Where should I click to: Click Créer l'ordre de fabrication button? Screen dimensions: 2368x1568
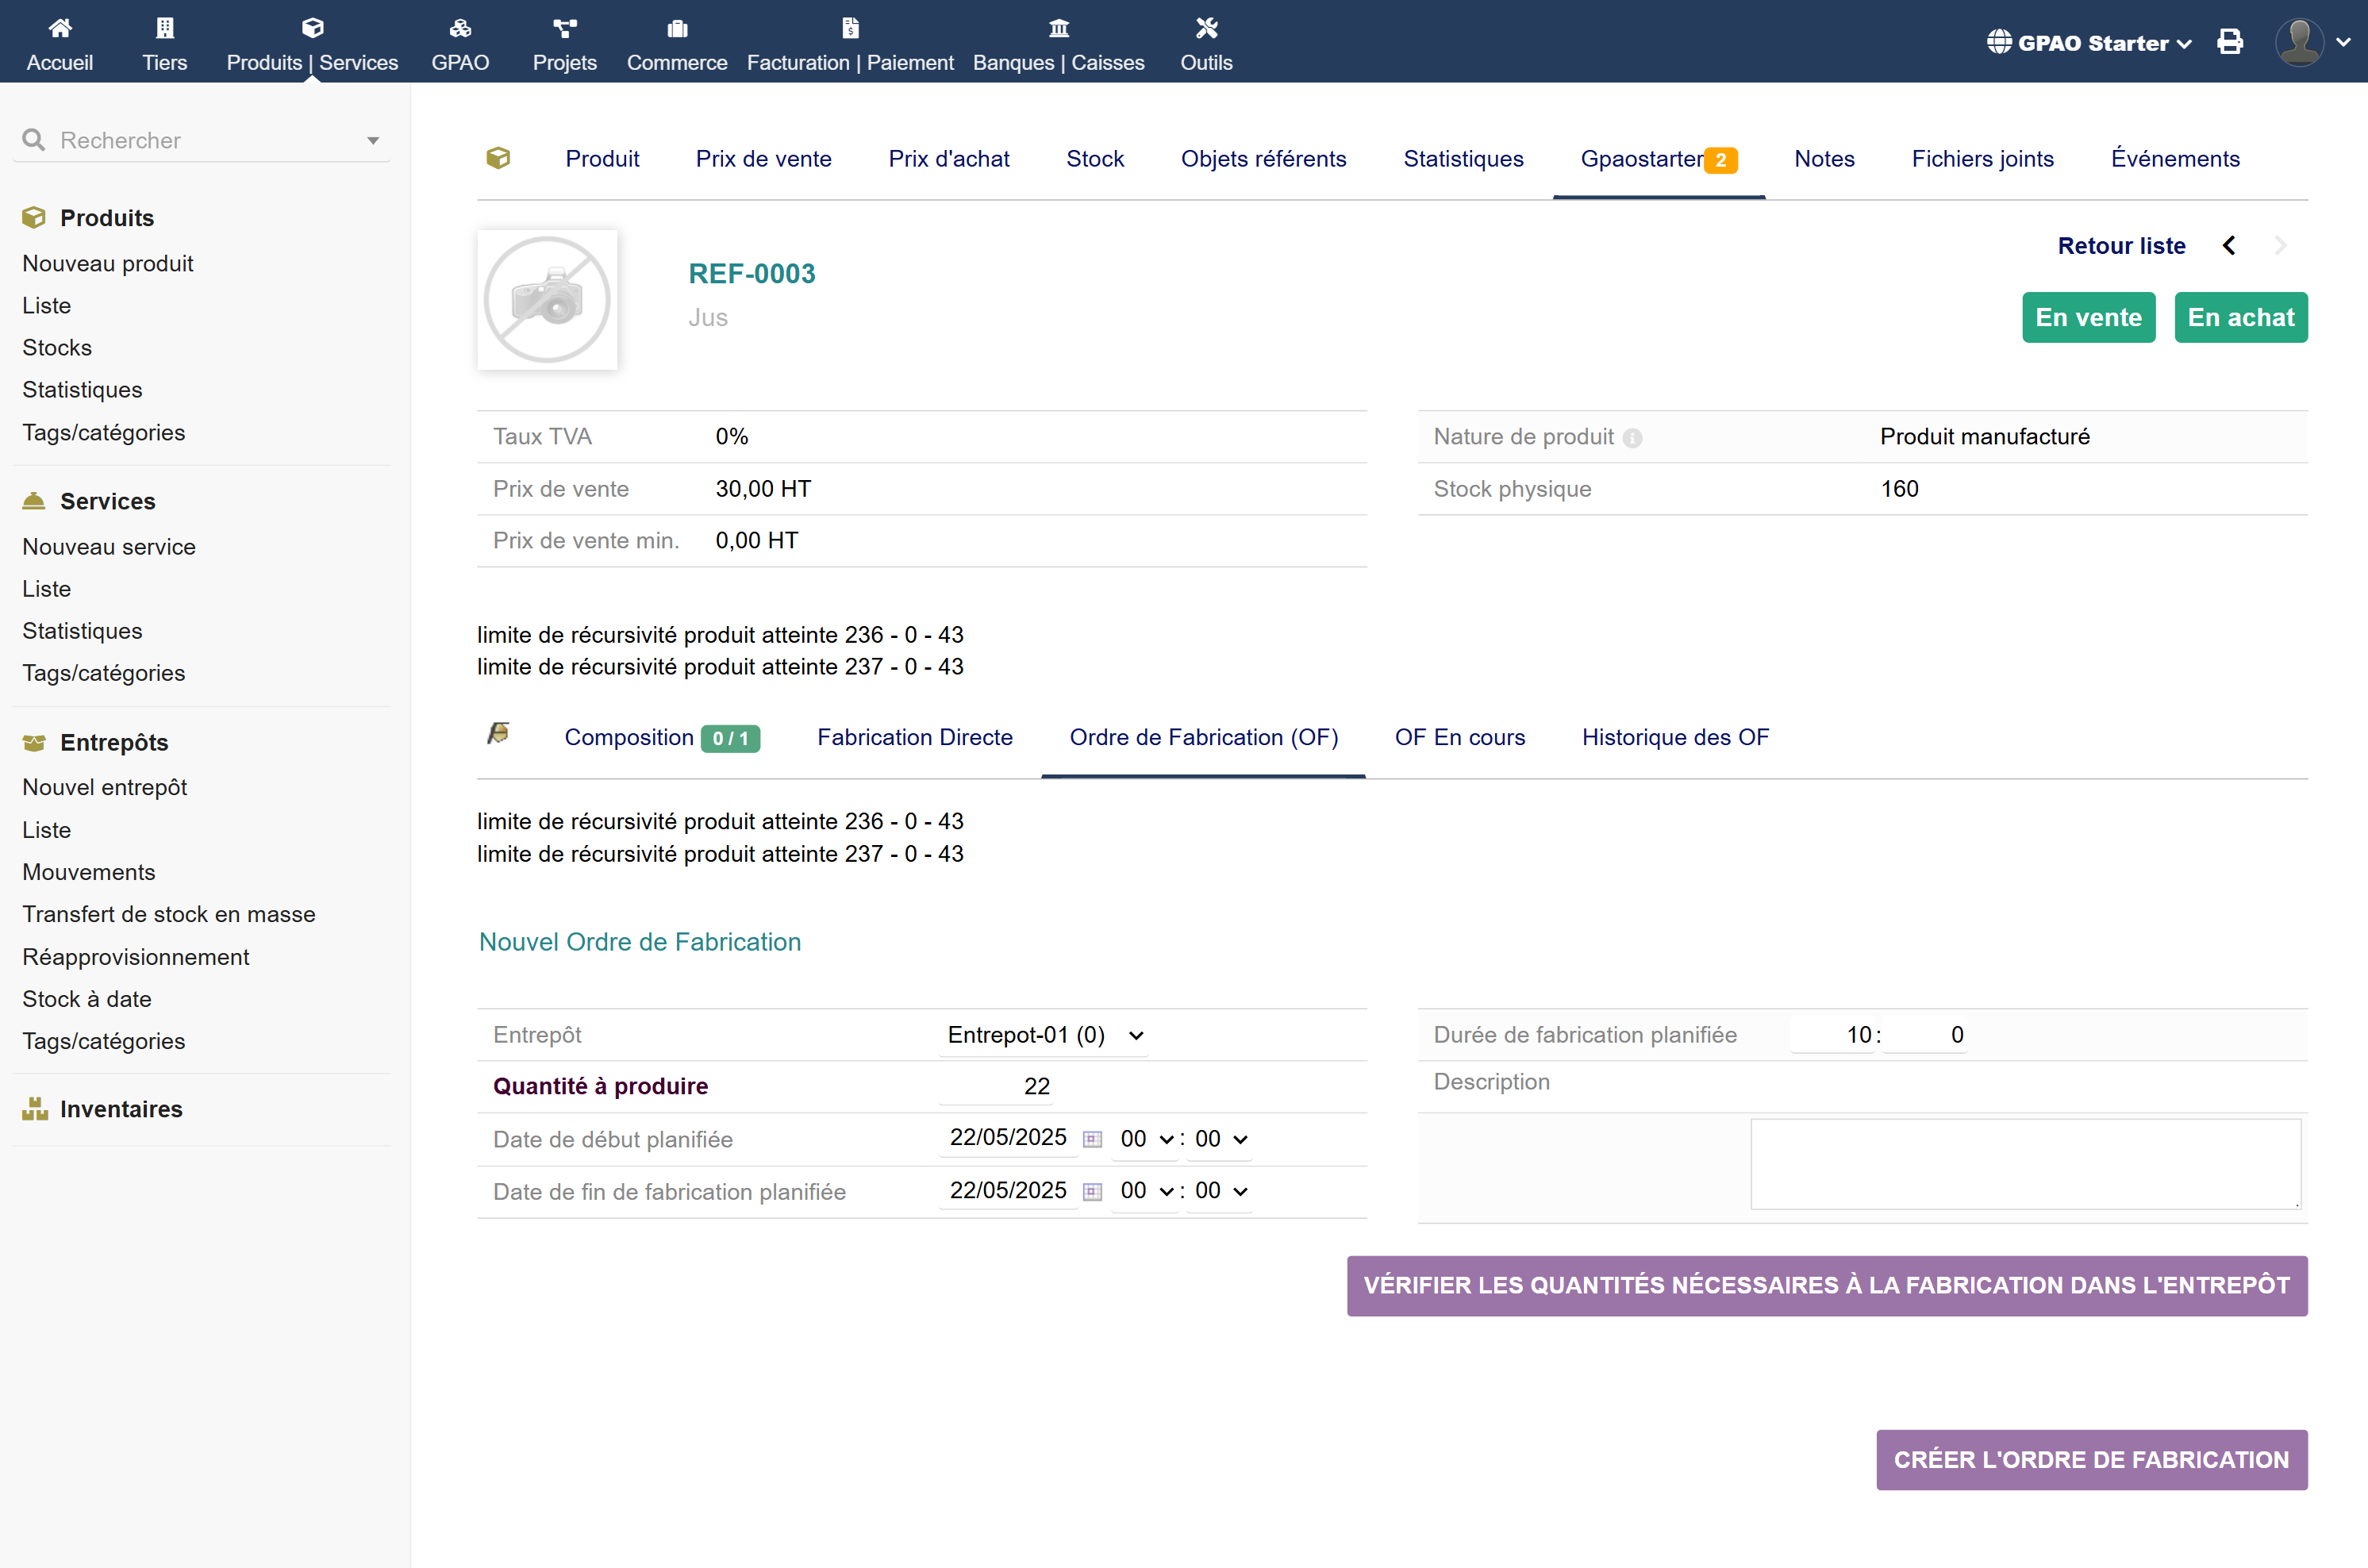[x=2091, y=1460]
